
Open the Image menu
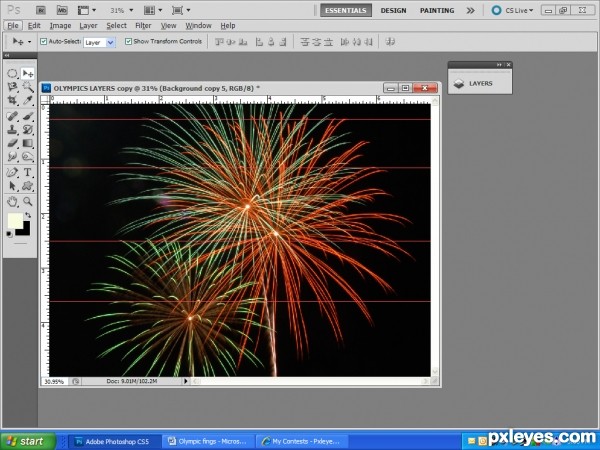pyautogui.click(x=60, y=26)
